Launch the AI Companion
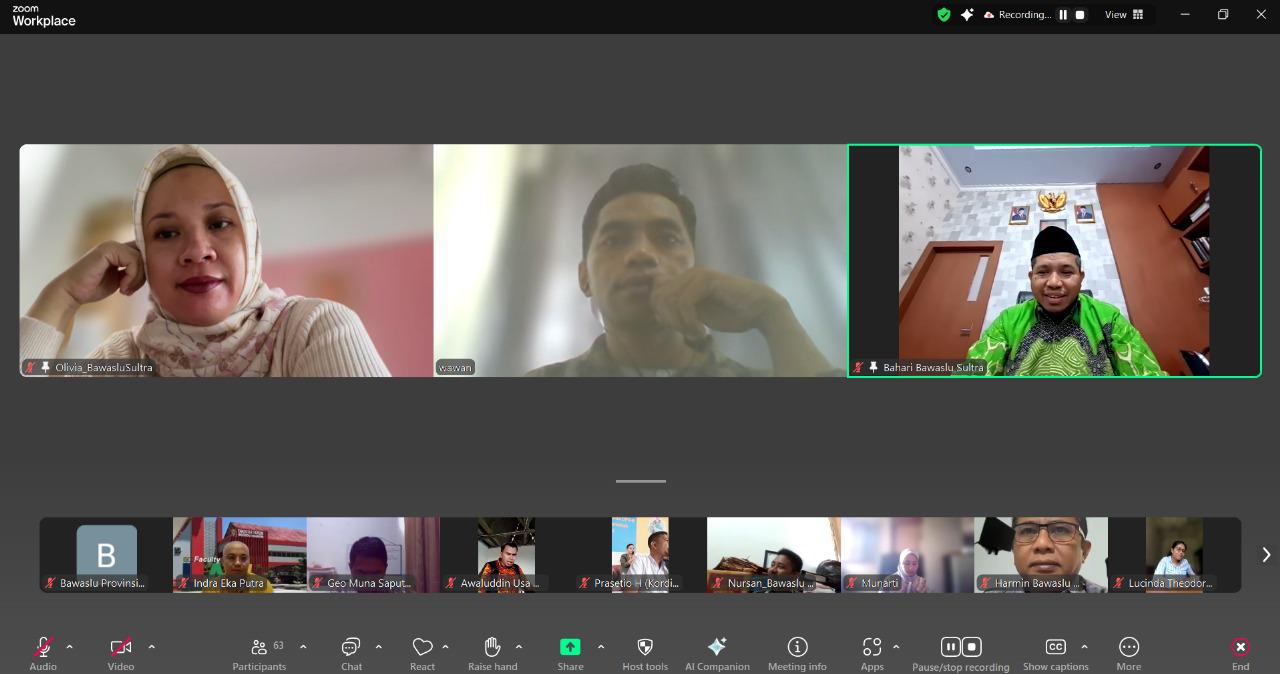 [717, 648]
